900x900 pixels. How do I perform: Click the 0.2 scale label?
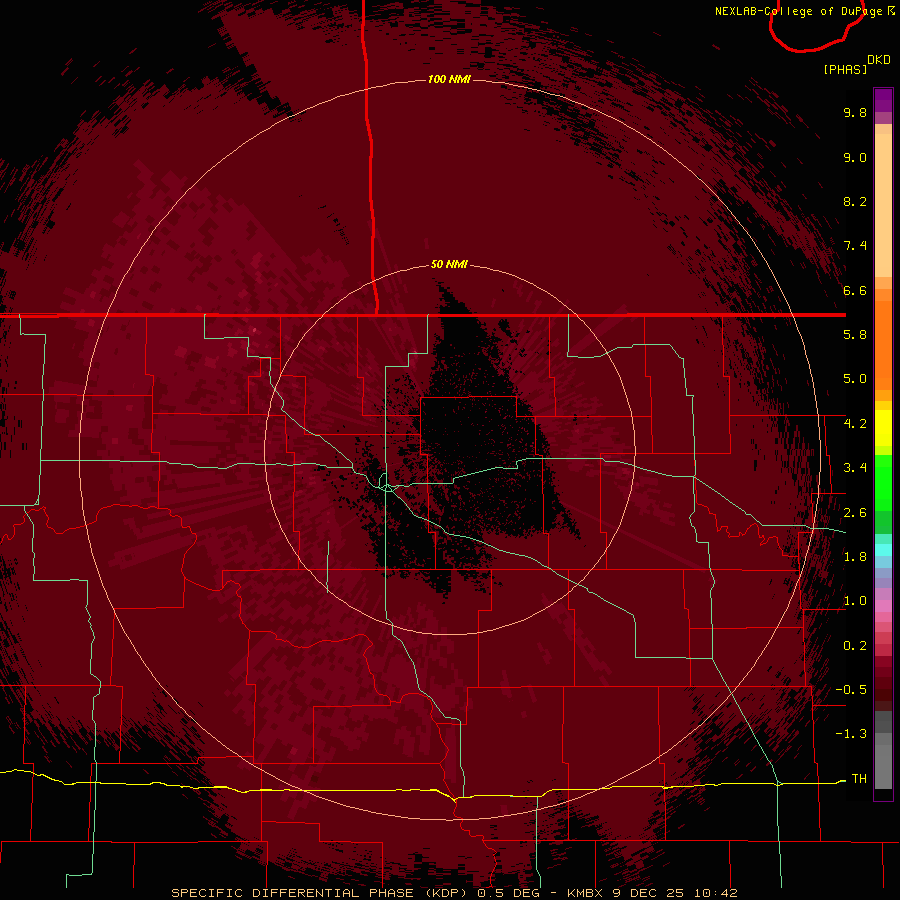[855, 646]
